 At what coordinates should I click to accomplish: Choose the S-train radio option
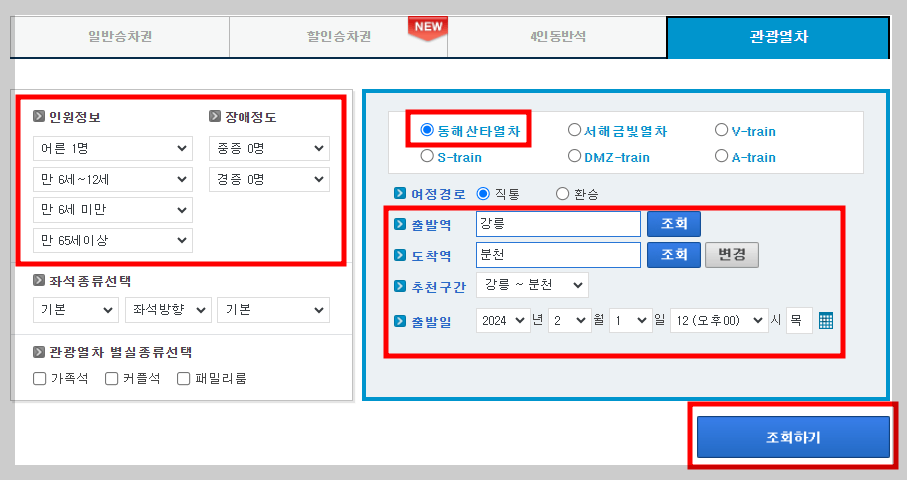point(427,156)
